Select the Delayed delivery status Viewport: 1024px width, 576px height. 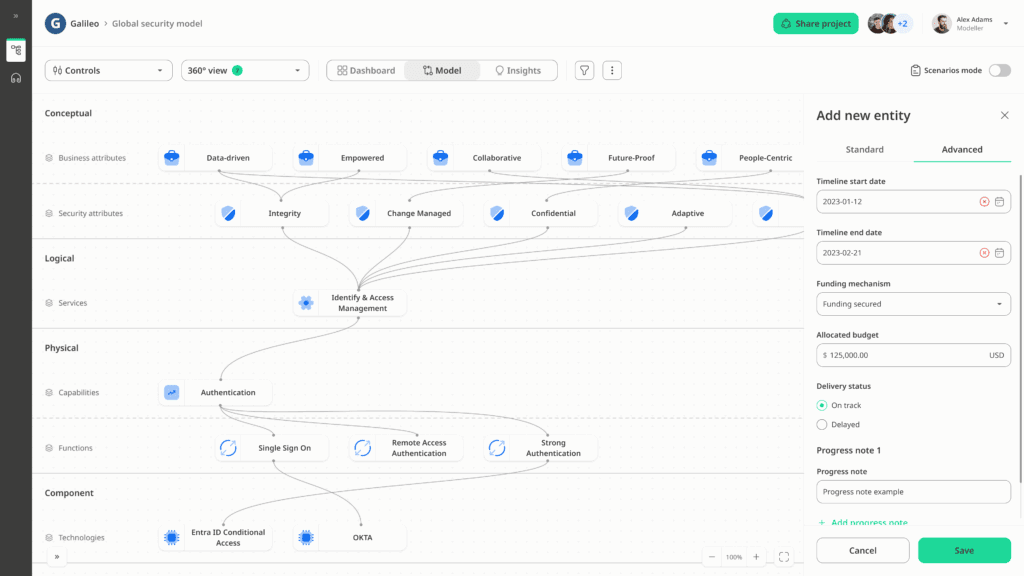tap(822, 424)
